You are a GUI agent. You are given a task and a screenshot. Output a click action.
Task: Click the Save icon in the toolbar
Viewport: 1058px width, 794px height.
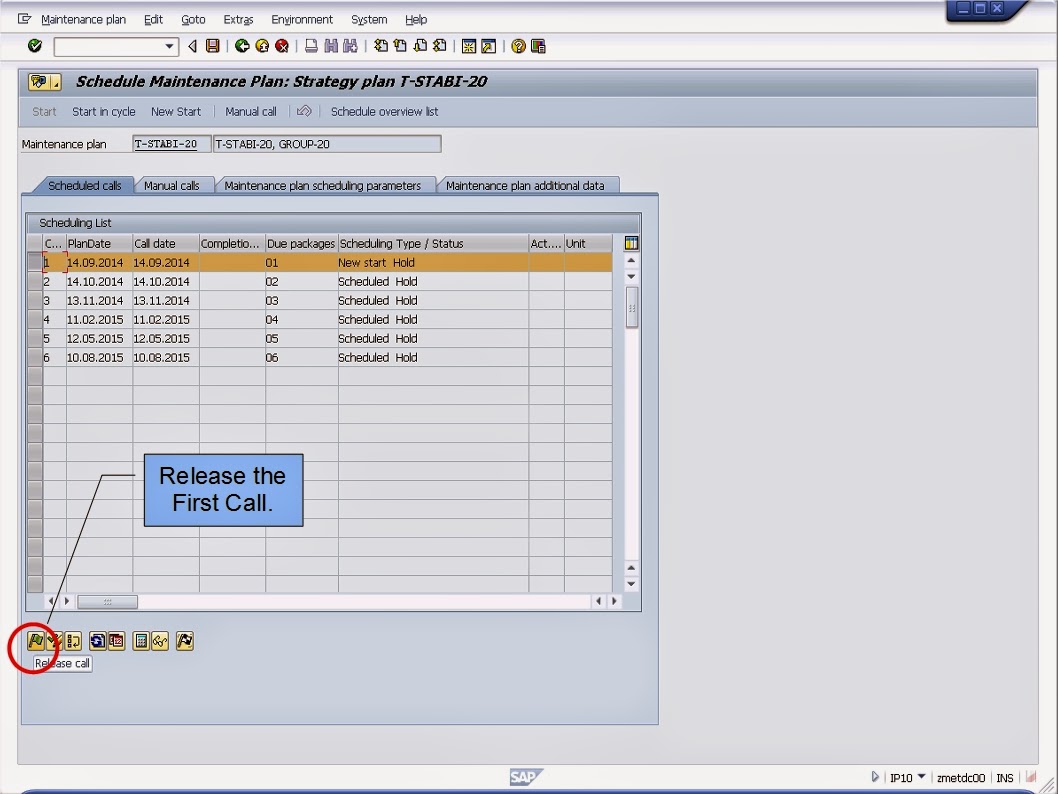[x=212, y=46]
